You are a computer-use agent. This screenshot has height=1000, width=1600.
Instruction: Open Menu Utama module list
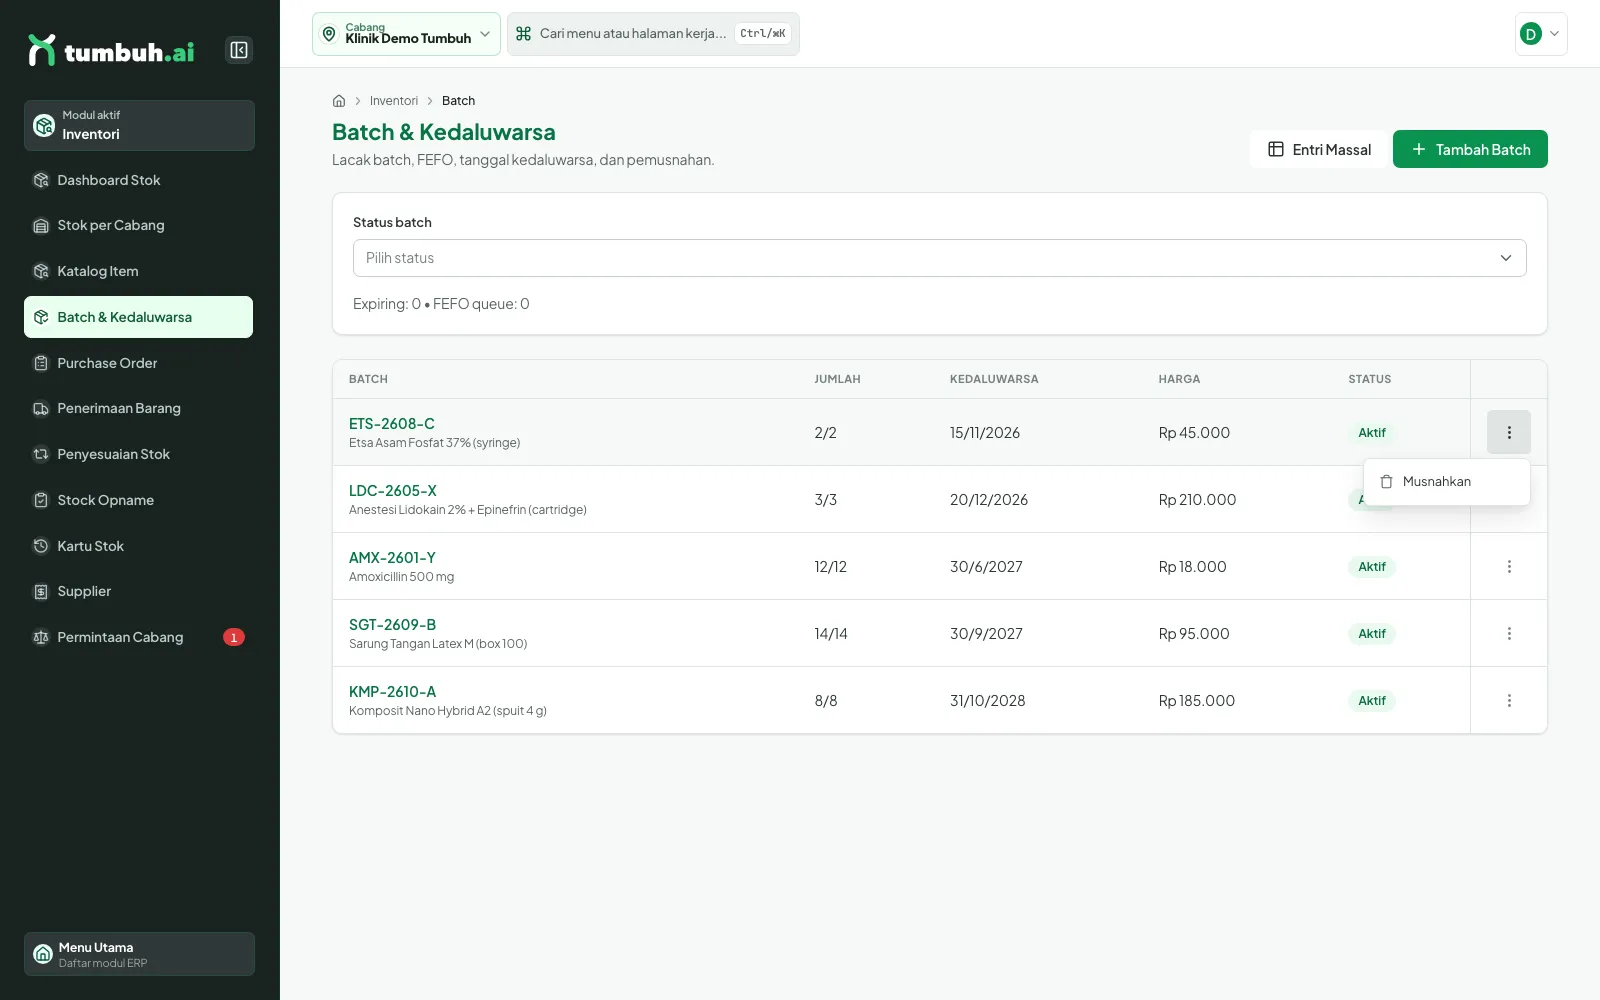(139, 954)
